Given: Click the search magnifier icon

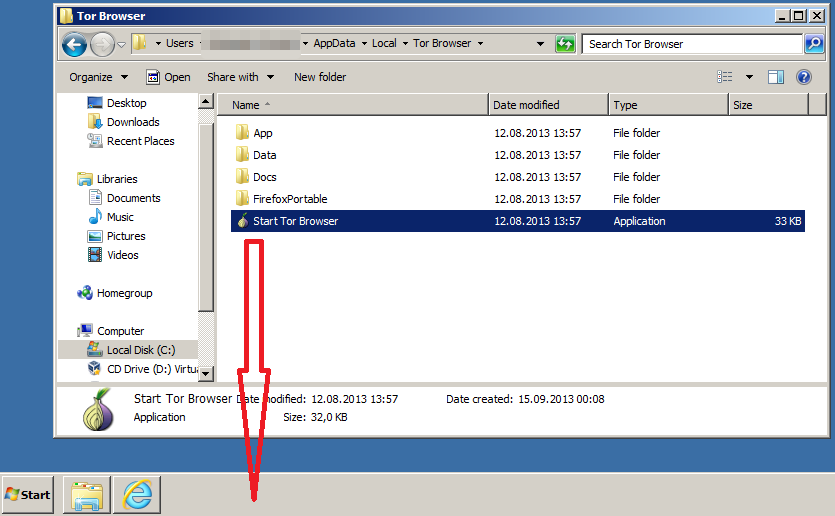Looking at the screenshot, I should coord(816,44).
